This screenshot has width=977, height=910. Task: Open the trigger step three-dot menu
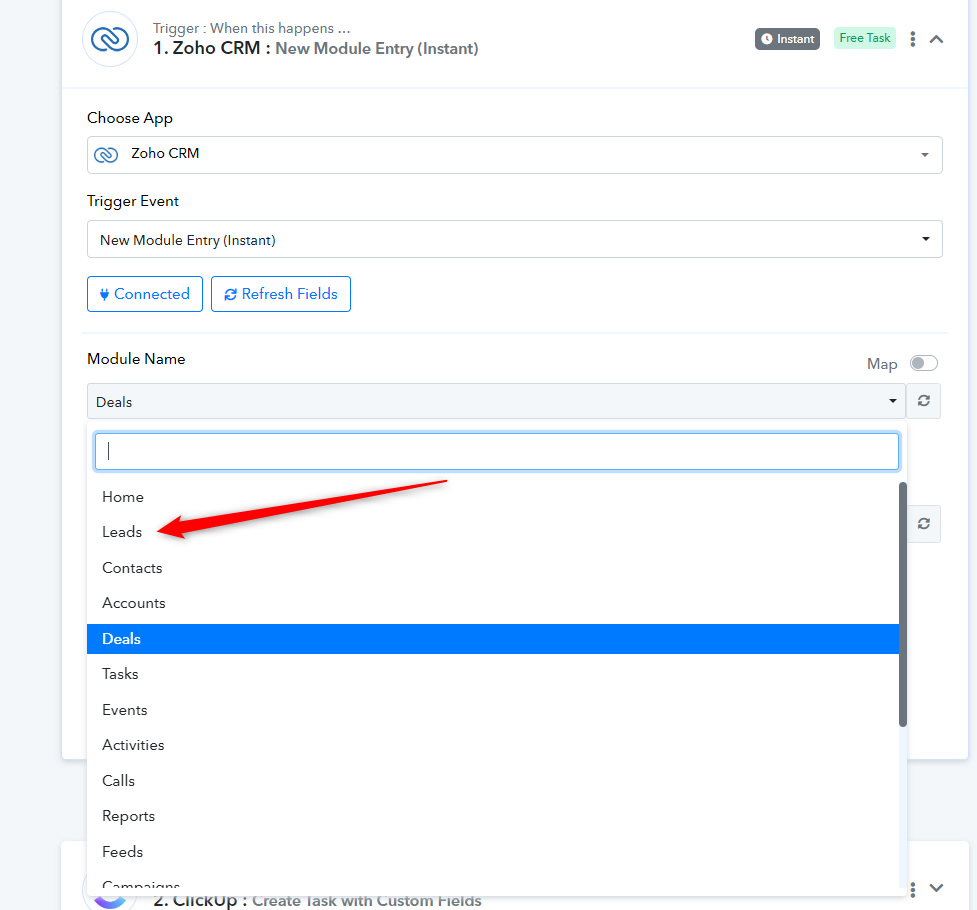pos(912,39)
